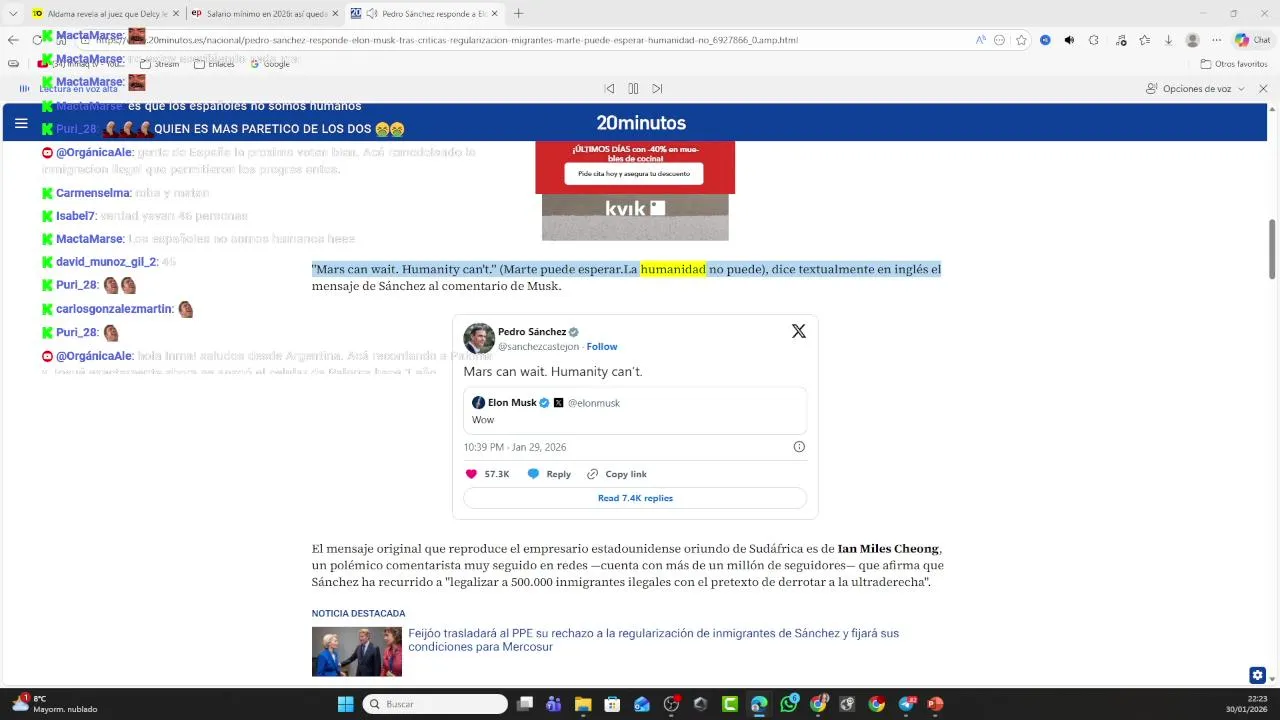Expand the Opciones de voz dropdown
This screenshot has height=720, width=1280.
pyautogui.click(x=1195, y=89)
